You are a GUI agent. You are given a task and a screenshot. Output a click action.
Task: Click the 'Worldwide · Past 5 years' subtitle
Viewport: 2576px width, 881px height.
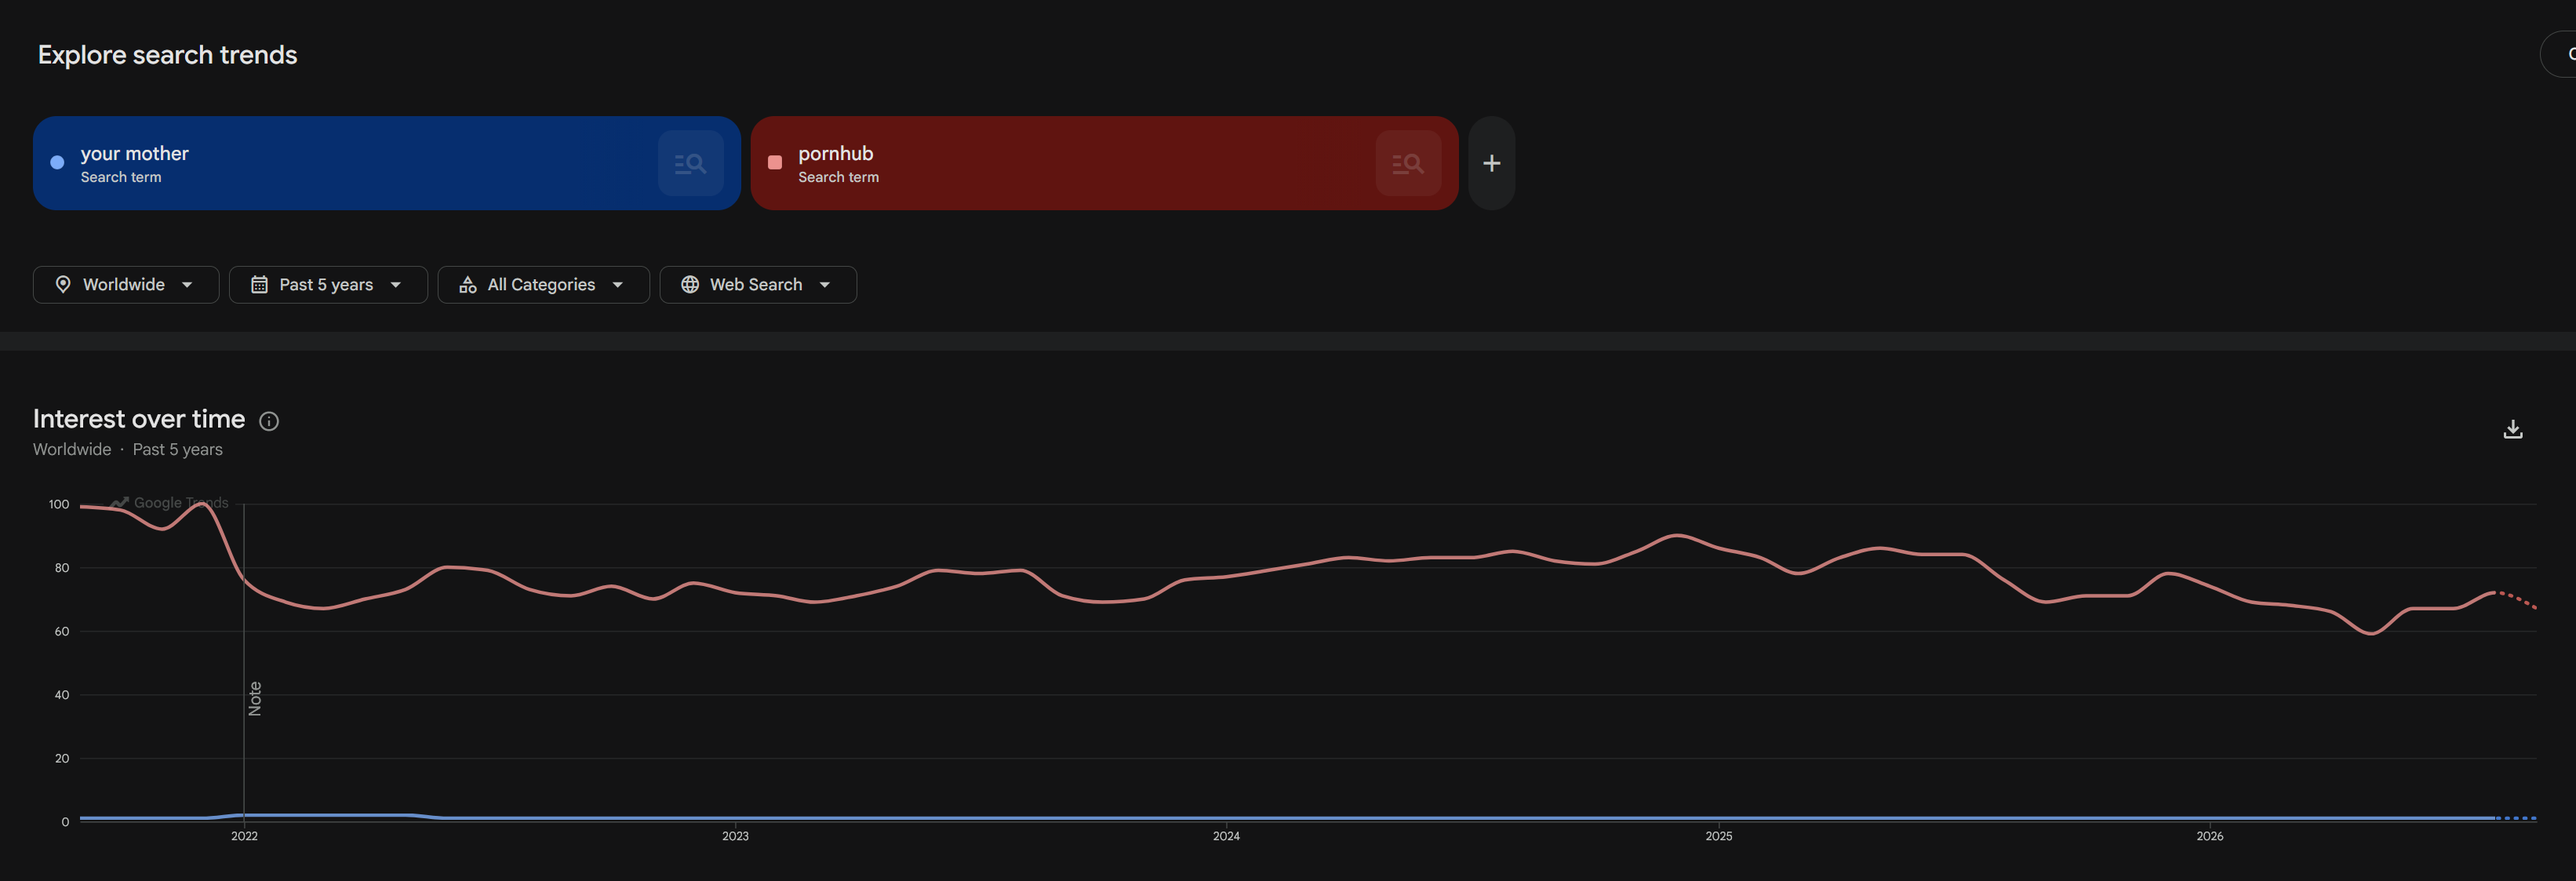128,450
